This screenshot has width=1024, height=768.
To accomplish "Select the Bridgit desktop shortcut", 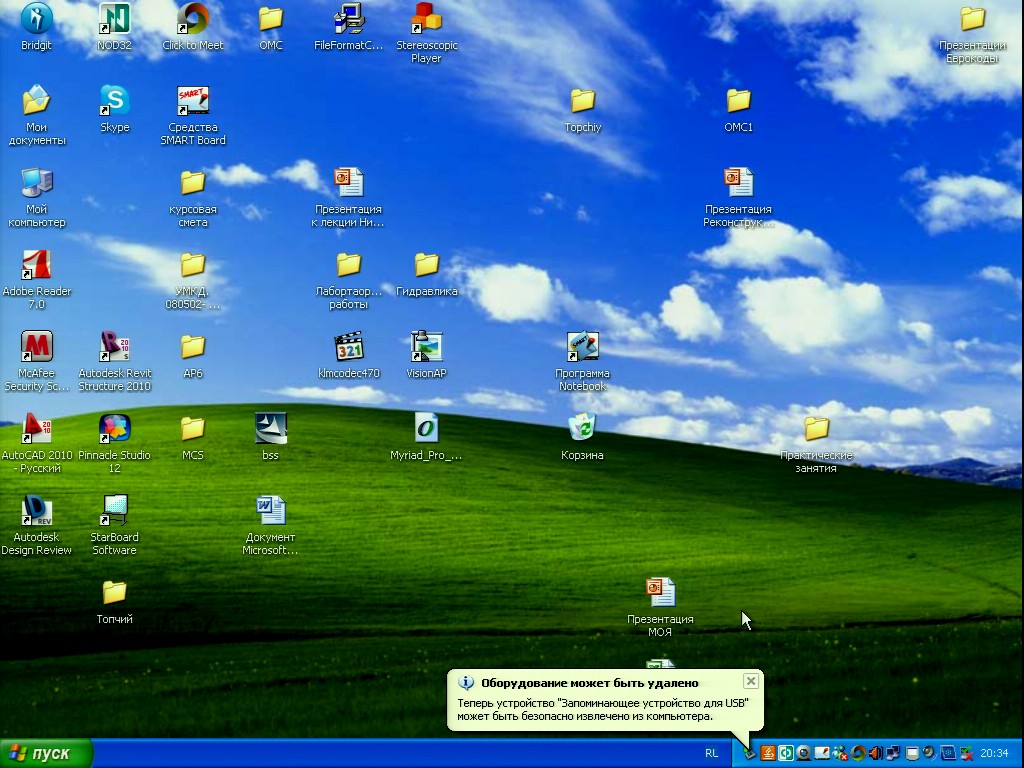I will coord(36,26).
